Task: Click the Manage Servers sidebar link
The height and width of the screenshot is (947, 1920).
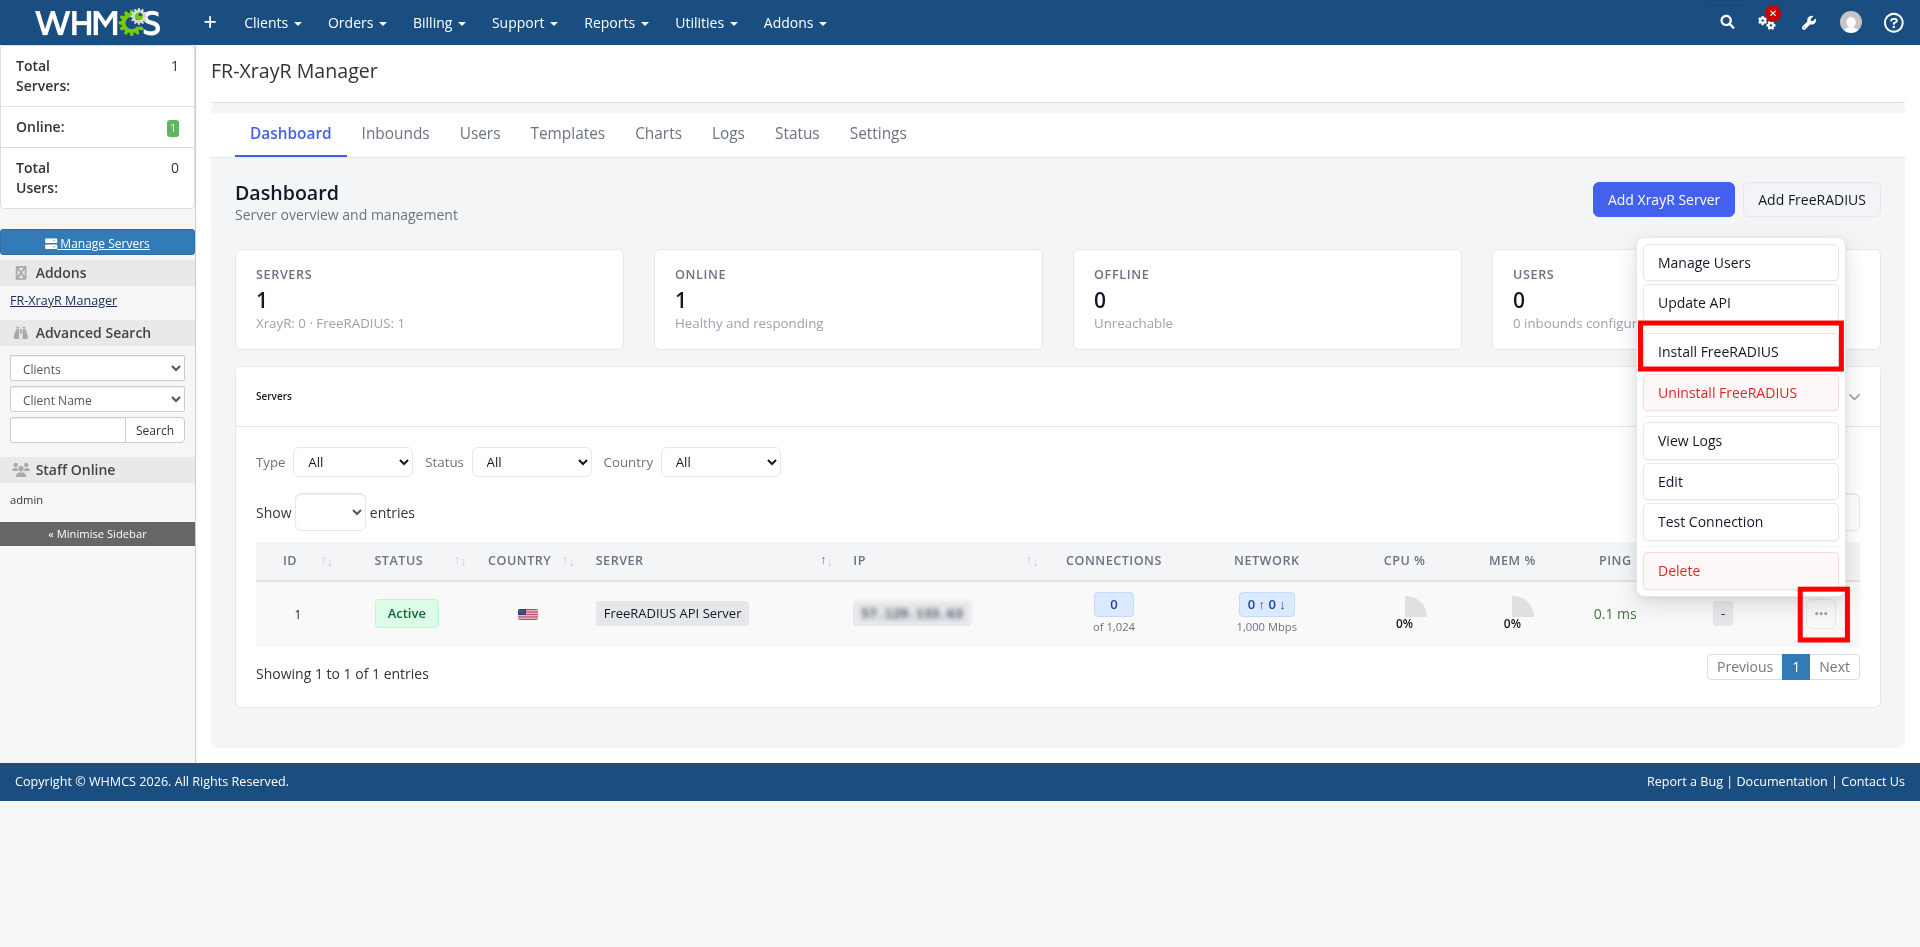Action: (x=98, y=243)
